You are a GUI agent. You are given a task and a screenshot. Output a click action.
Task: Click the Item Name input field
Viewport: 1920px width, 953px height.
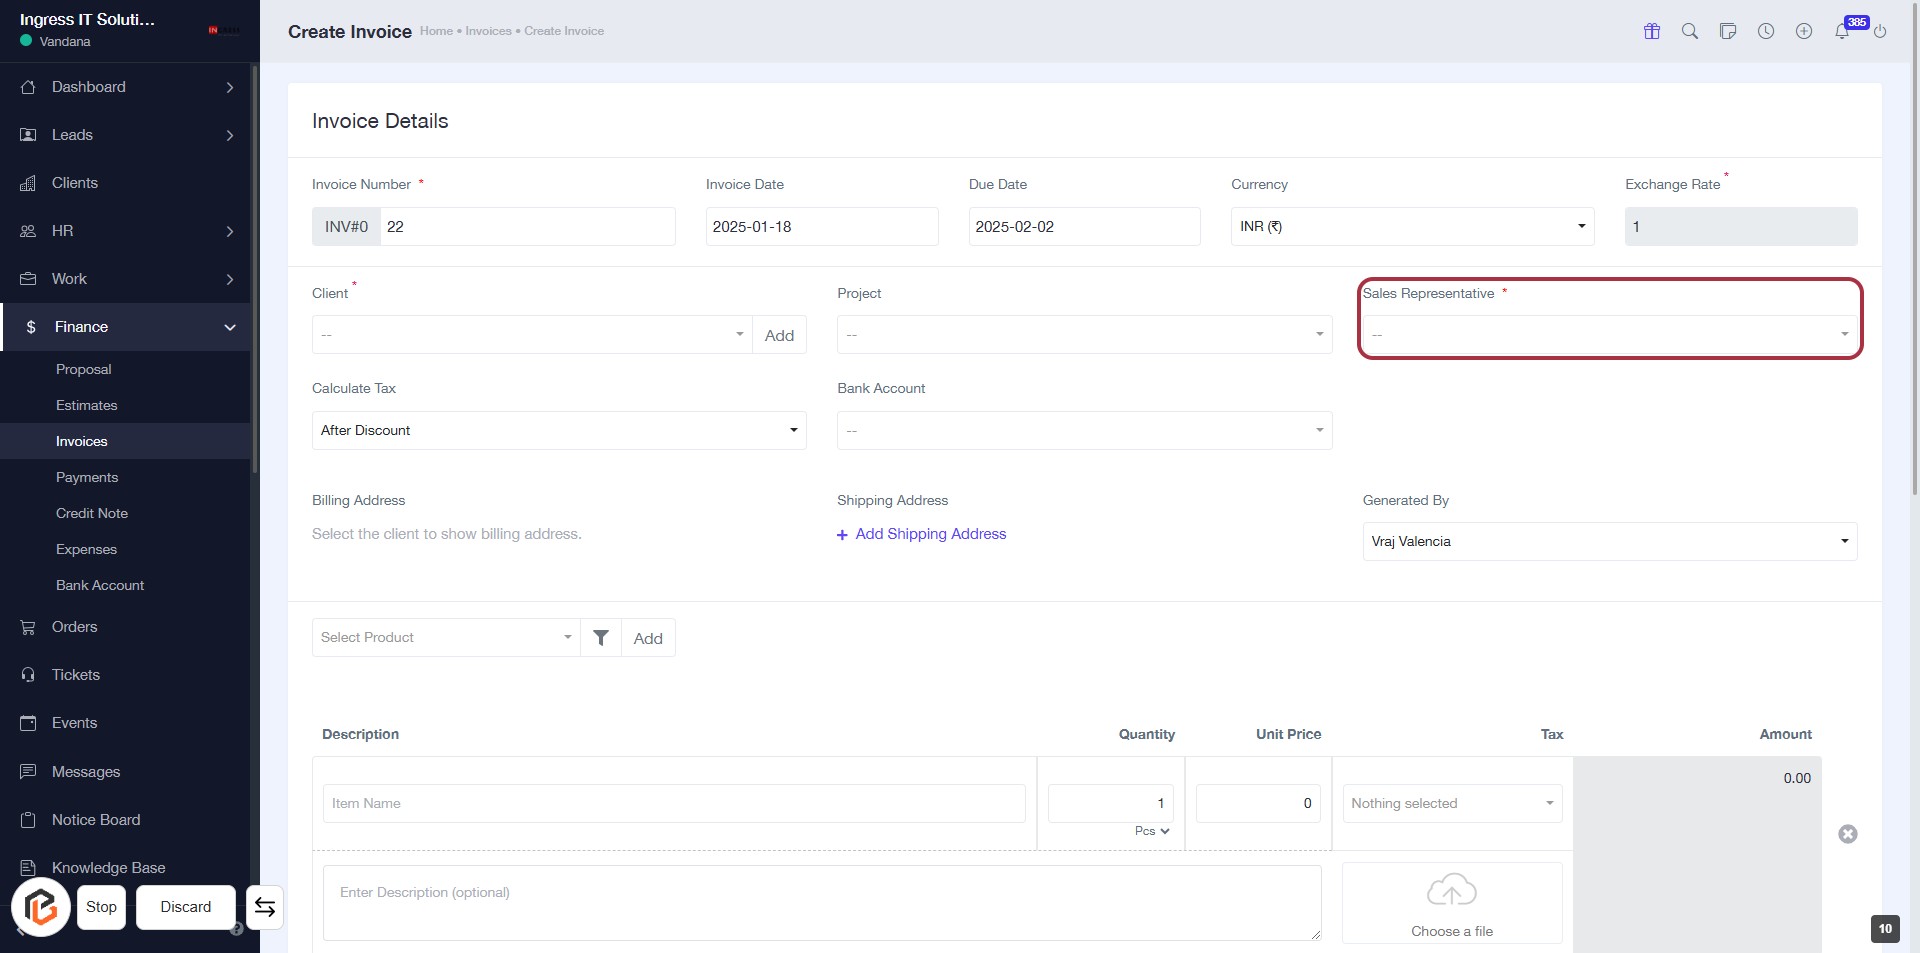[x=673, y=804]
